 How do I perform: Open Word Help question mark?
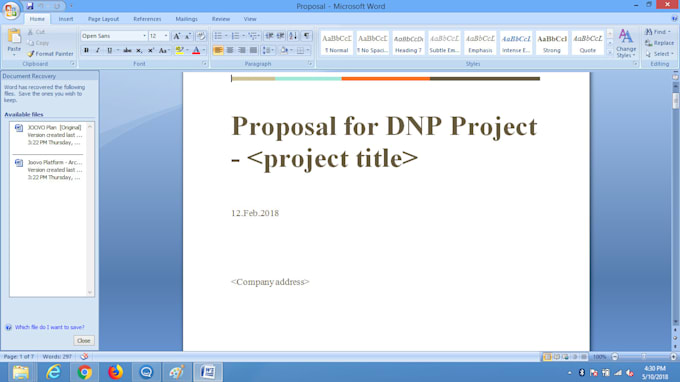pos(674,19)
